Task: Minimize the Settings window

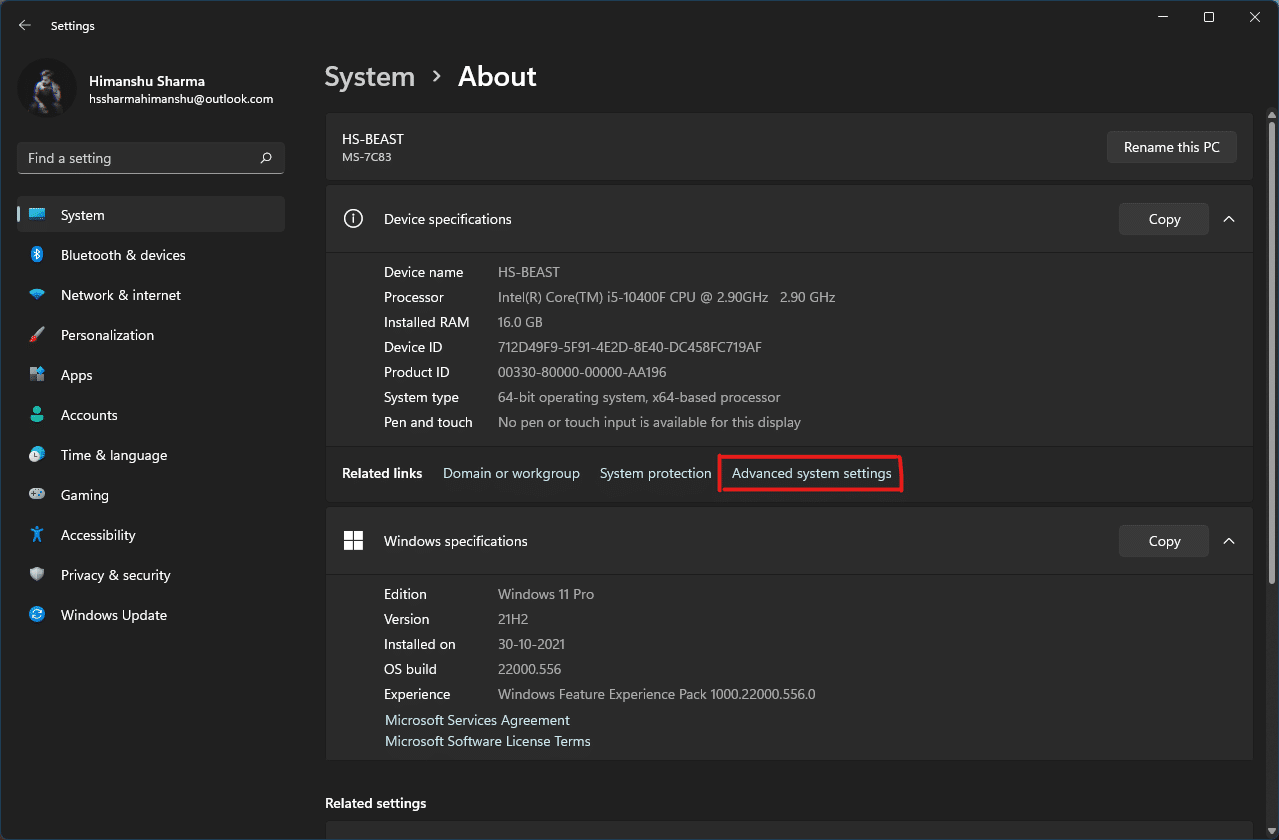Action: click(1164, 17)
